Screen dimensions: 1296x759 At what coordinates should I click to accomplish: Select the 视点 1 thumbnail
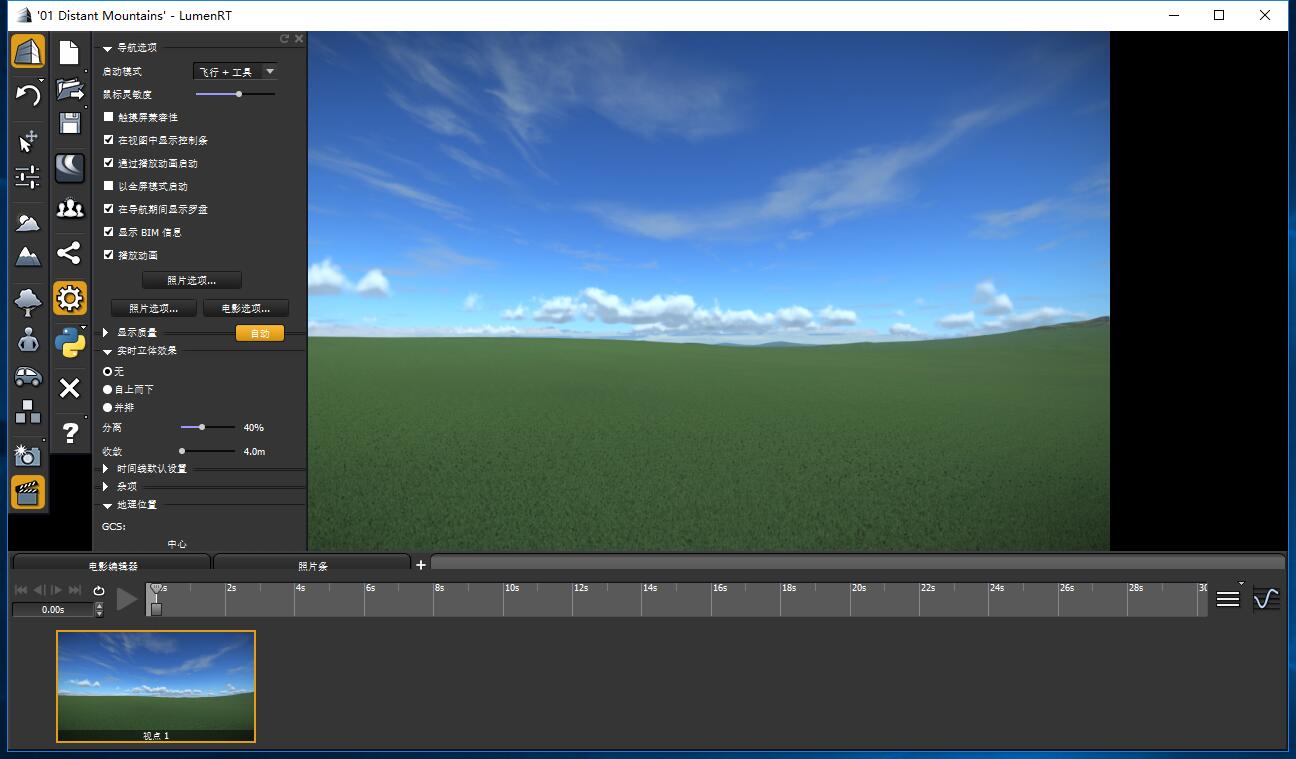point(155,686)
